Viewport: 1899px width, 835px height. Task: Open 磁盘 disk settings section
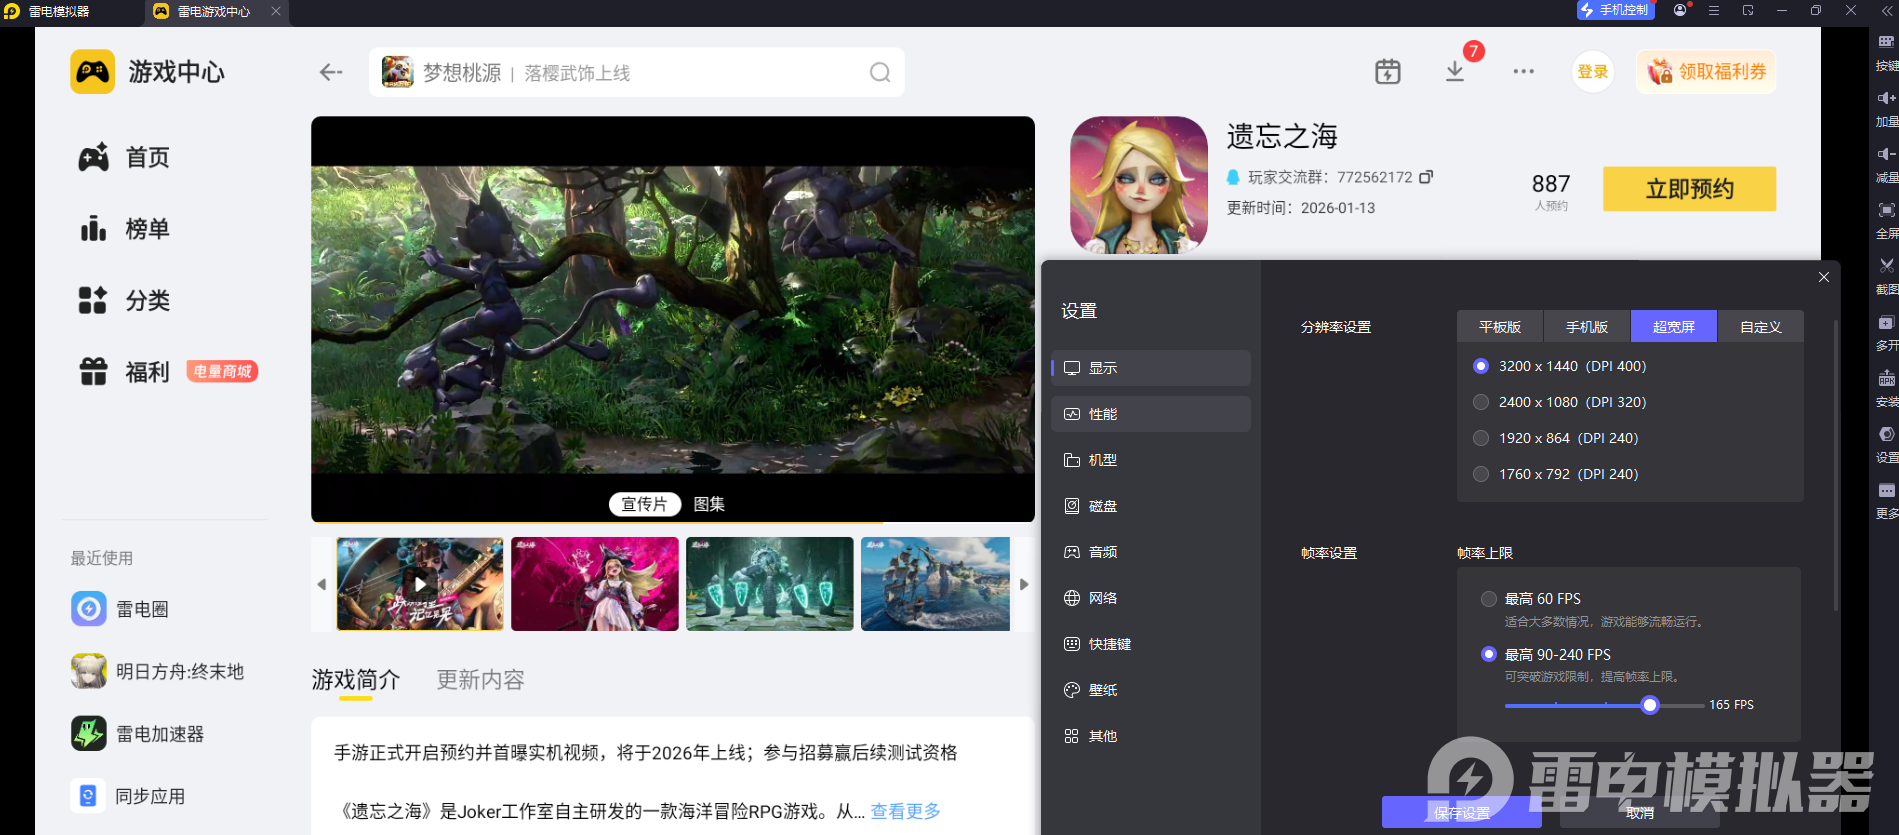[x=1151, y=506]
